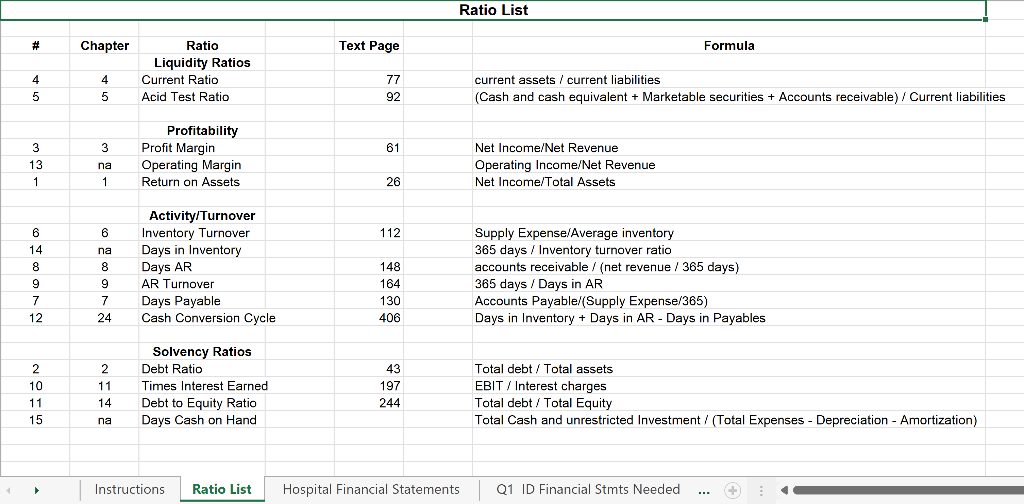Select formula 'Net Income/Total Assets'
Screen dimensions: 1024x504
[x=729, y=181]
